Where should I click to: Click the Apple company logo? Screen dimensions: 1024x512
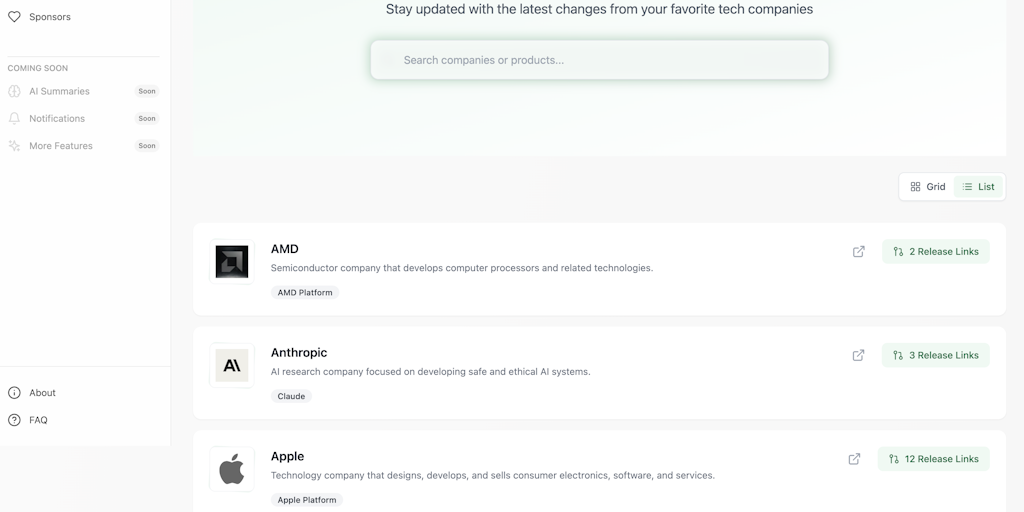pyautogui.click(x=232, y=469)
